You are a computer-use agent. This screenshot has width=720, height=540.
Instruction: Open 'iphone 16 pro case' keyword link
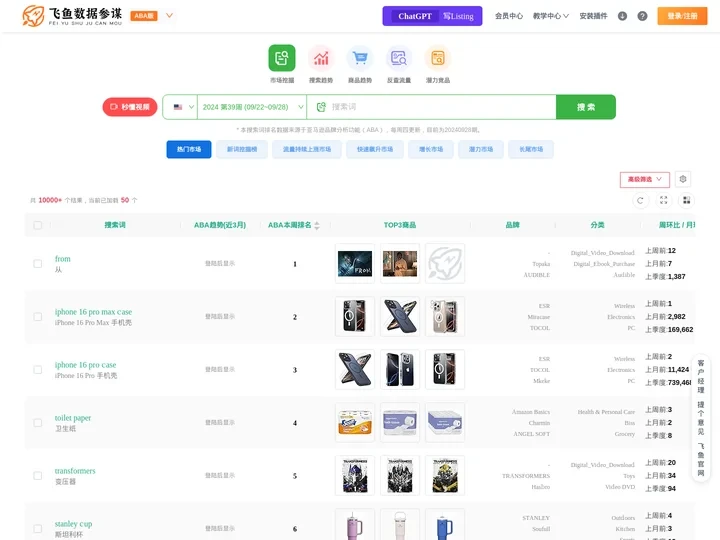click(85, 365)
